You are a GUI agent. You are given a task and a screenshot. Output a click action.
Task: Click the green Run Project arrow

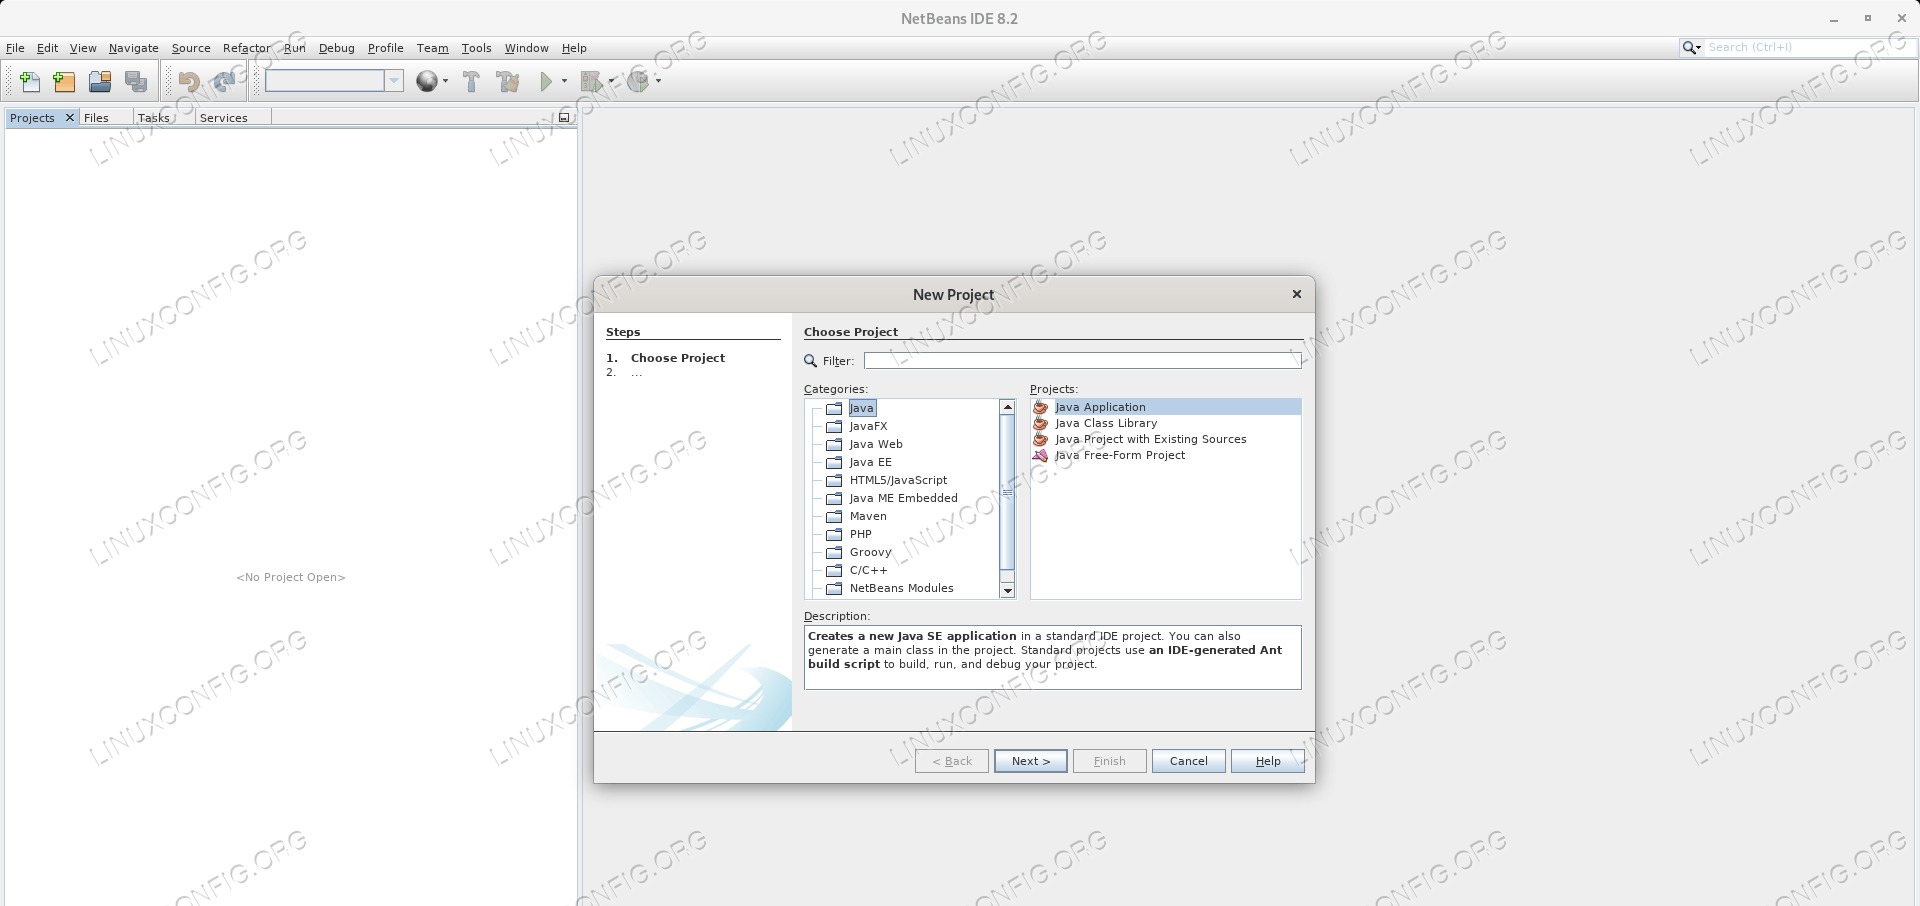[x=546, y=81]
